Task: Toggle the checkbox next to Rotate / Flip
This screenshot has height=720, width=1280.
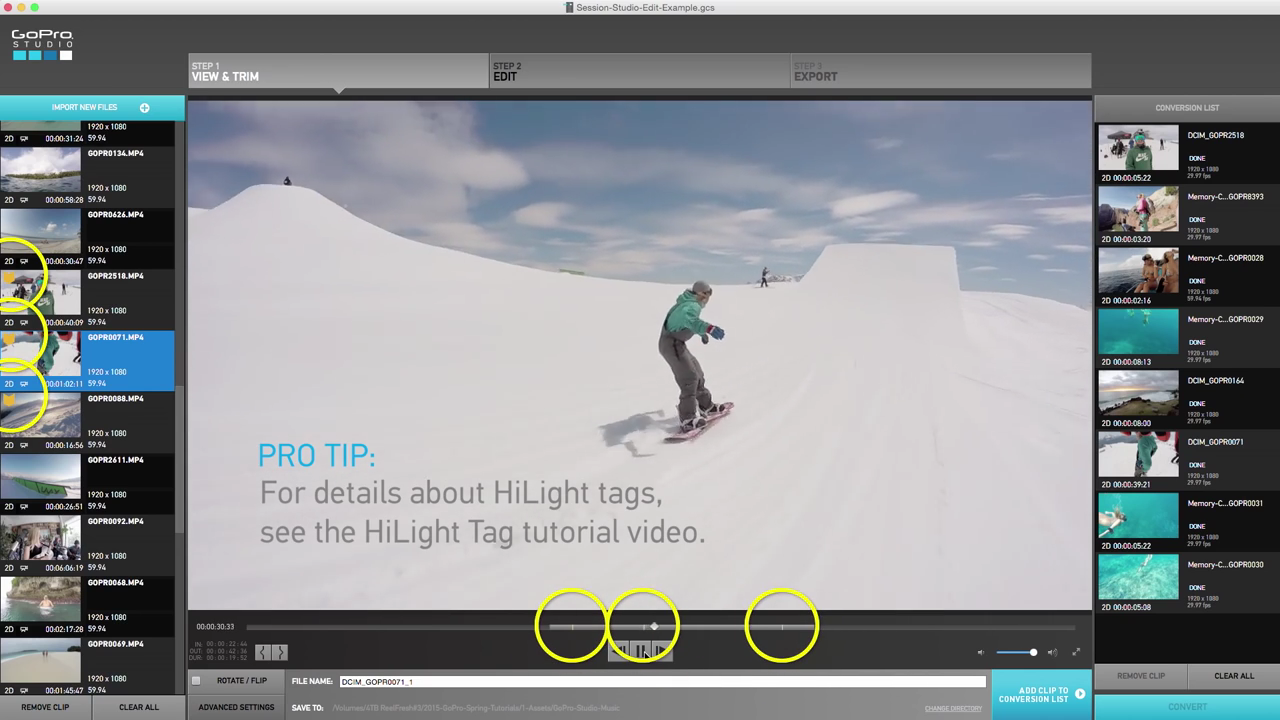Action: tap(196, 680)
